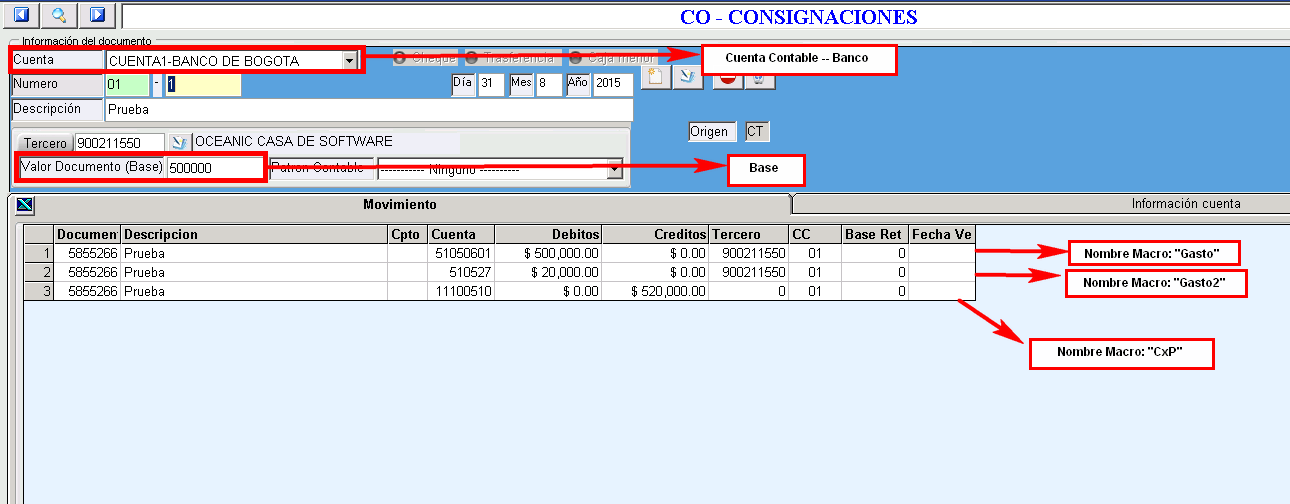Screen dimensions: 1290x504
Task: Click the Debitos column header
Action: (548, 234)
